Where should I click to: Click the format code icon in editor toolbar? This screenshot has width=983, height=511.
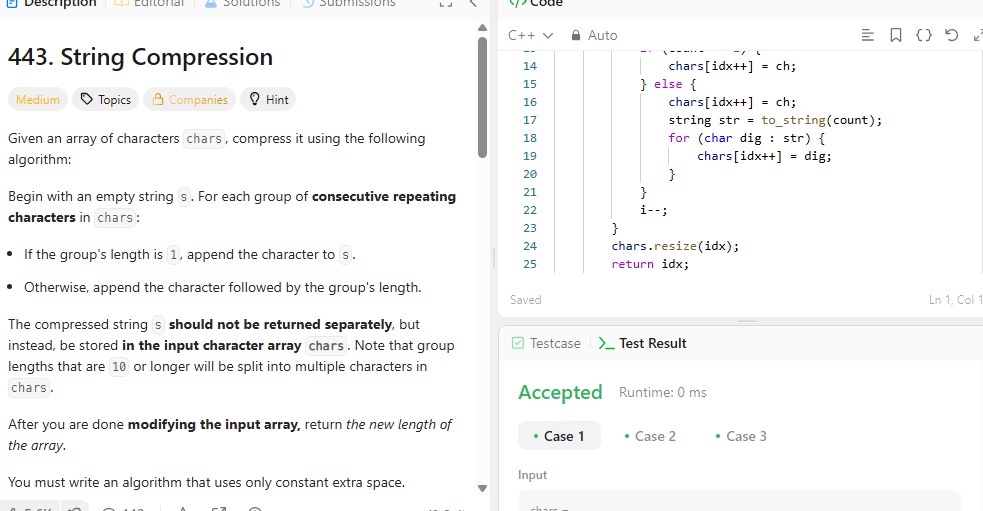(x=868, y=35)
